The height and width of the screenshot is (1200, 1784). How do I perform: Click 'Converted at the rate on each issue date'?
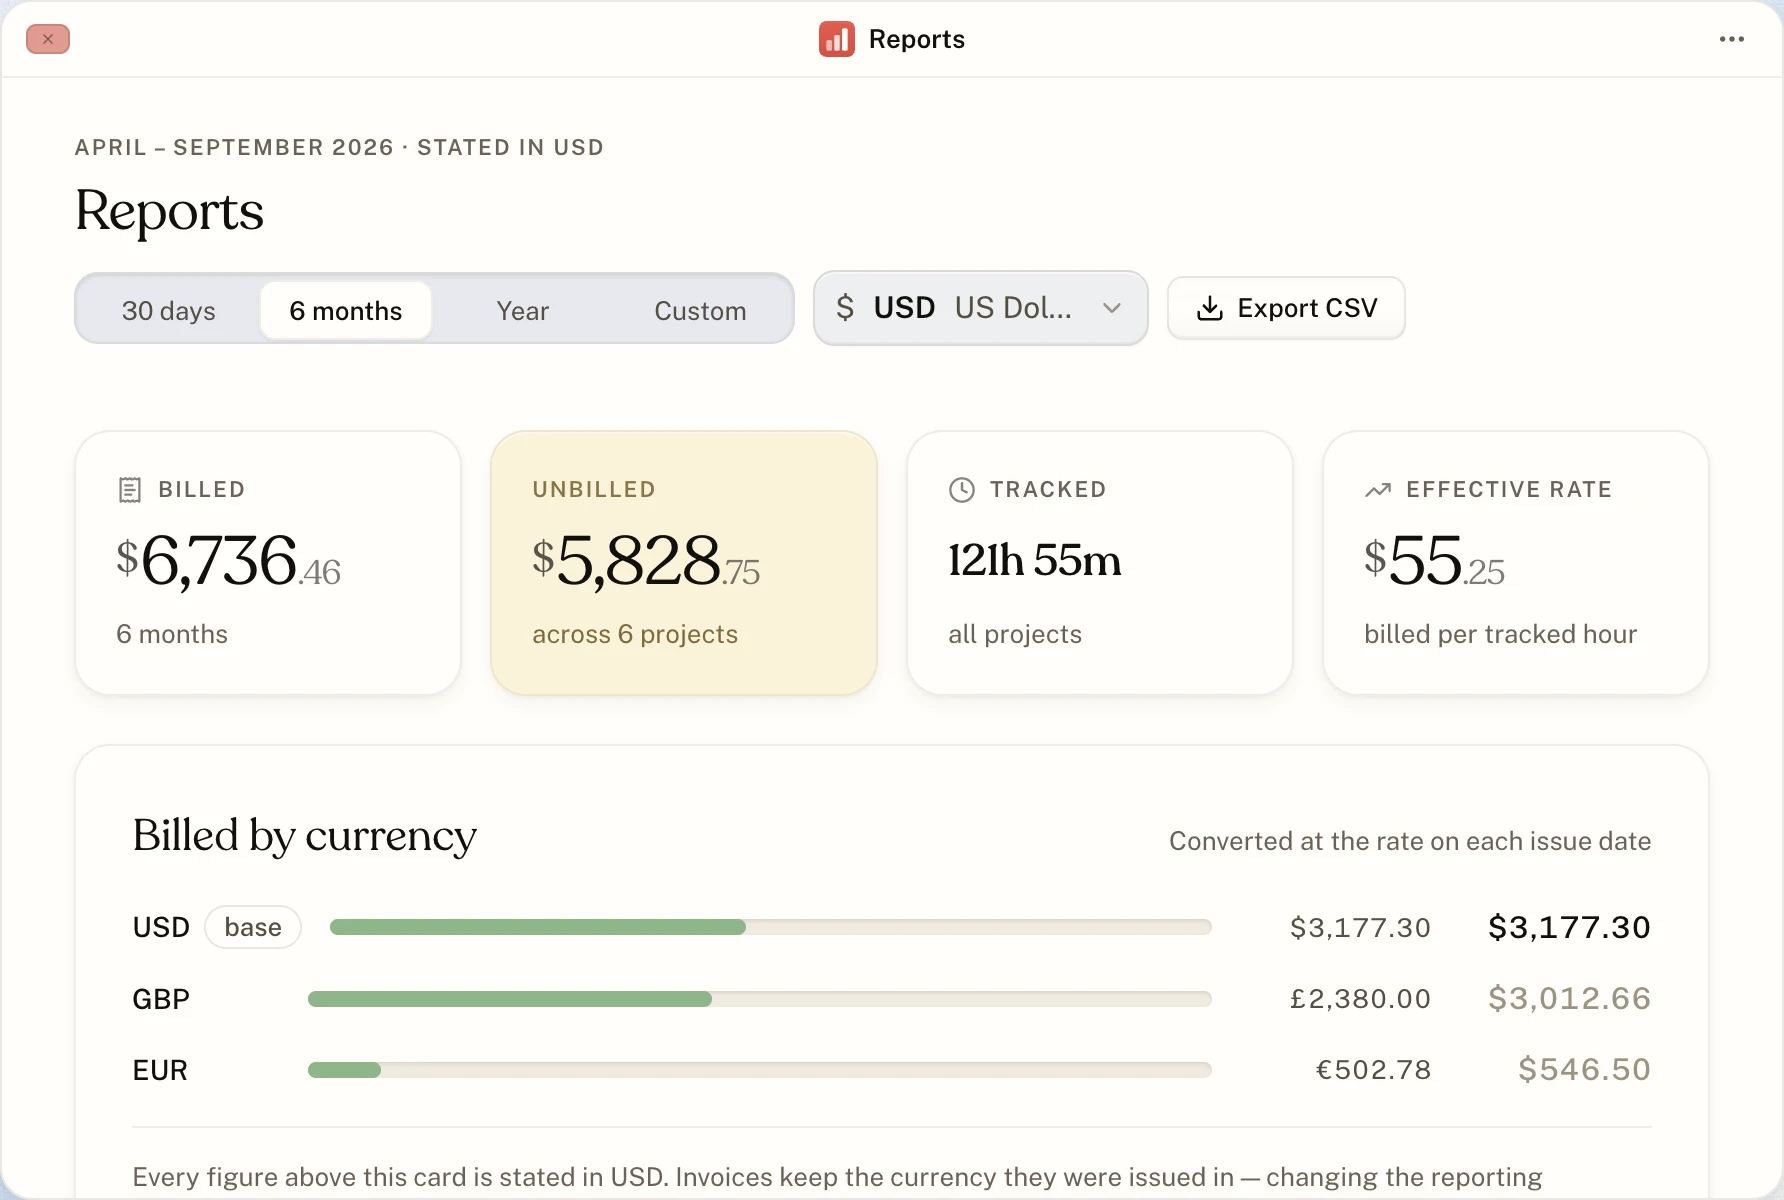[1410, 841]
